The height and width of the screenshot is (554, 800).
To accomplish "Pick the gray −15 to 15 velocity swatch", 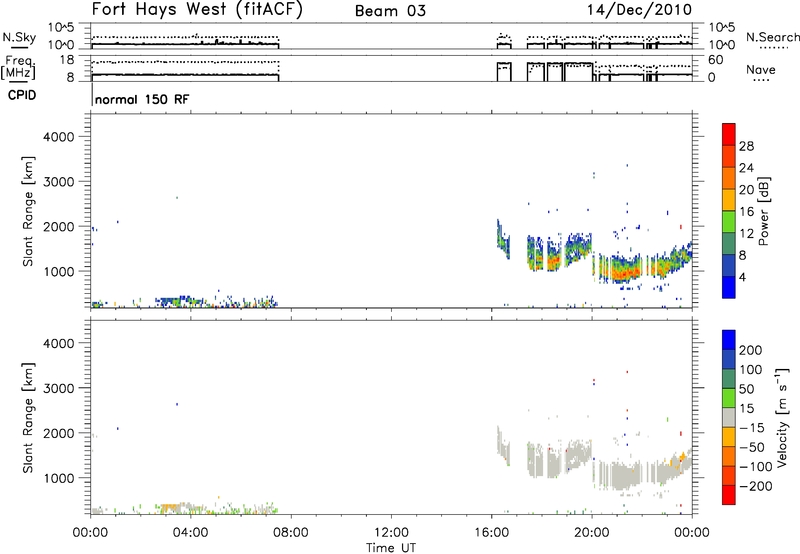I will [x=729, y=417].
